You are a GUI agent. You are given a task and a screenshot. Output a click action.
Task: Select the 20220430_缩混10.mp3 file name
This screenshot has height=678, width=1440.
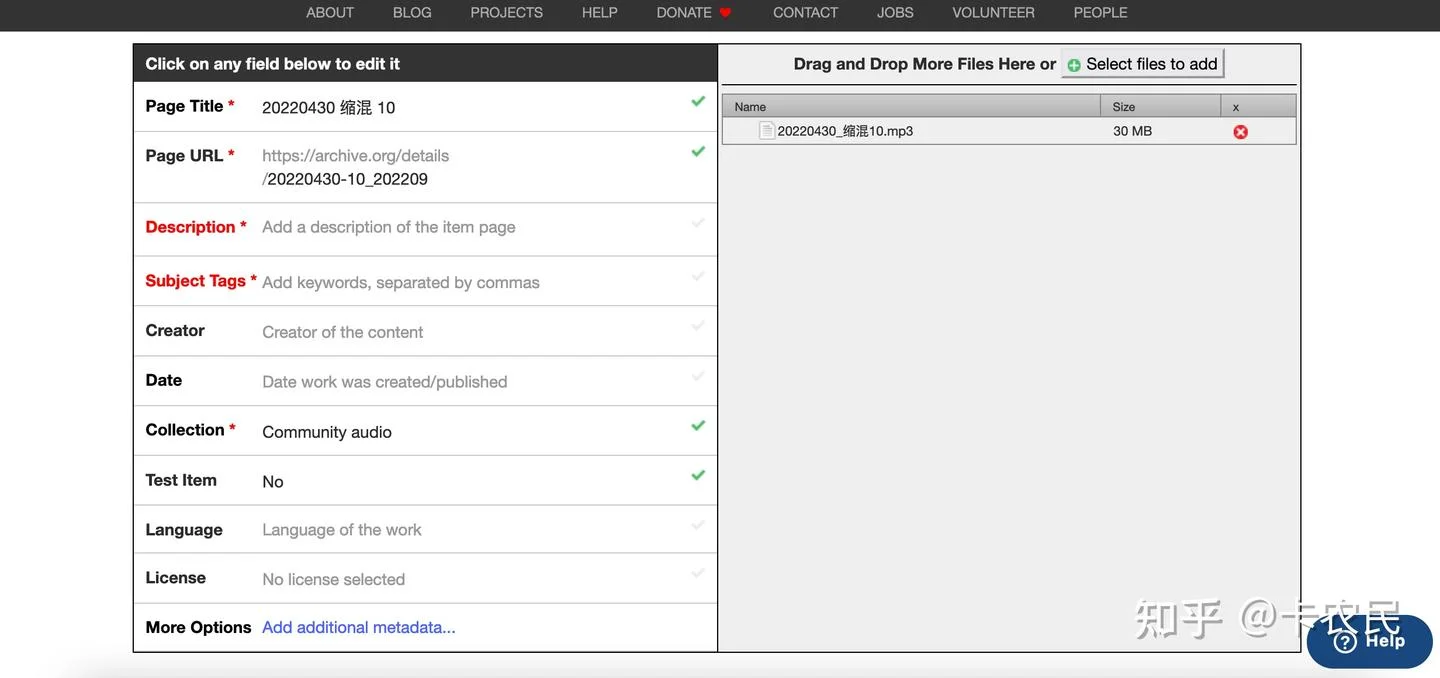click(x=845, y=131)
